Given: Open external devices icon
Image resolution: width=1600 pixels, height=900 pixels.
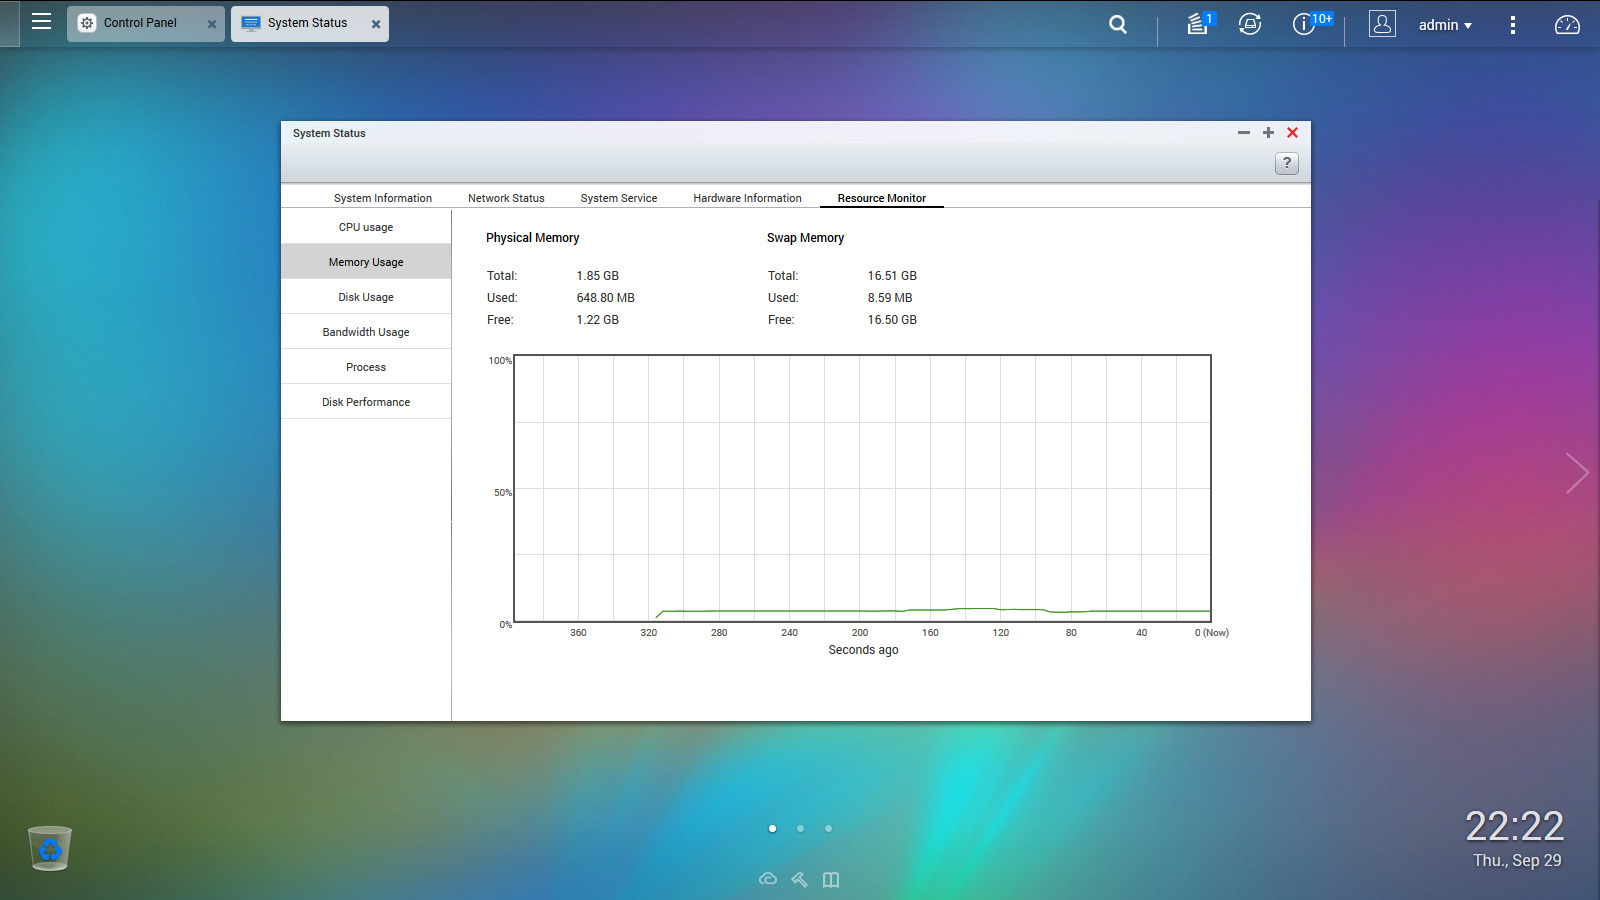Looking at the screenshot, I should coord(1250,24).
